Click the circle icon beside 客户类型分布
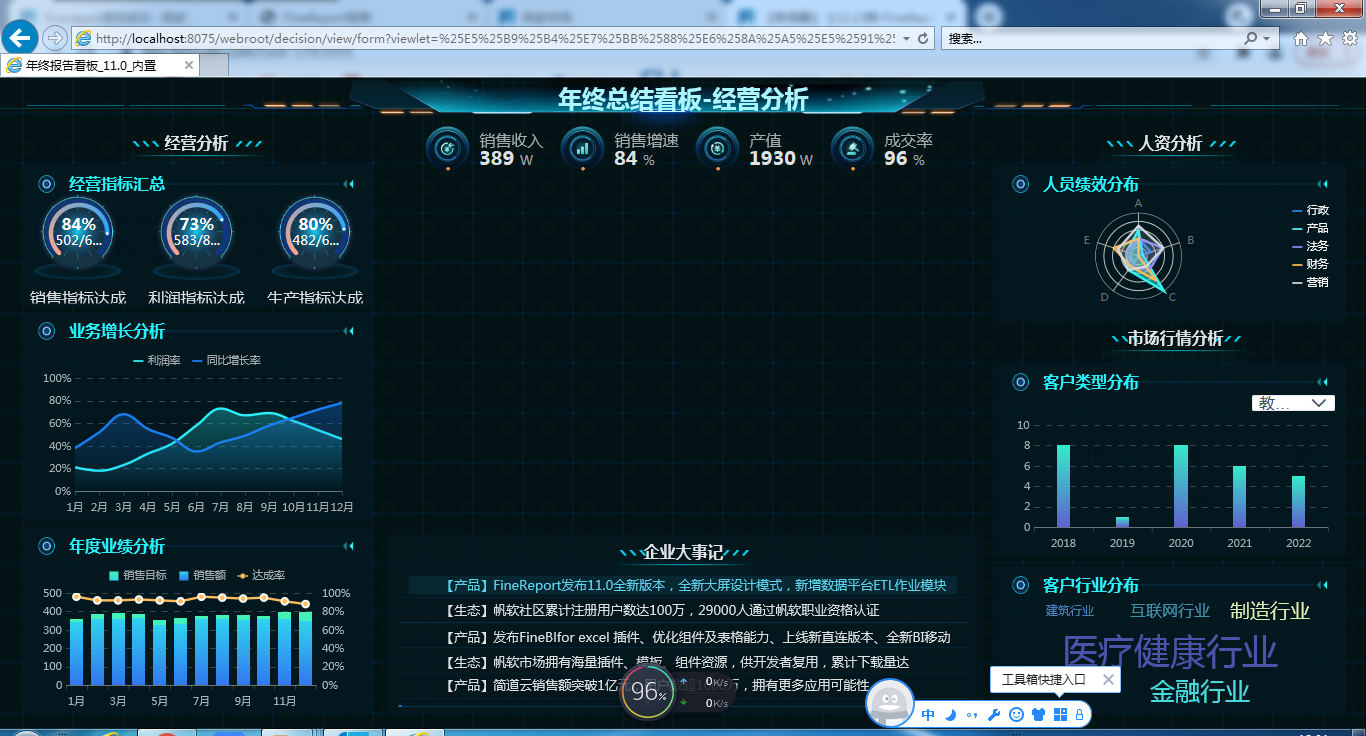 click(x=1020, y=382)
